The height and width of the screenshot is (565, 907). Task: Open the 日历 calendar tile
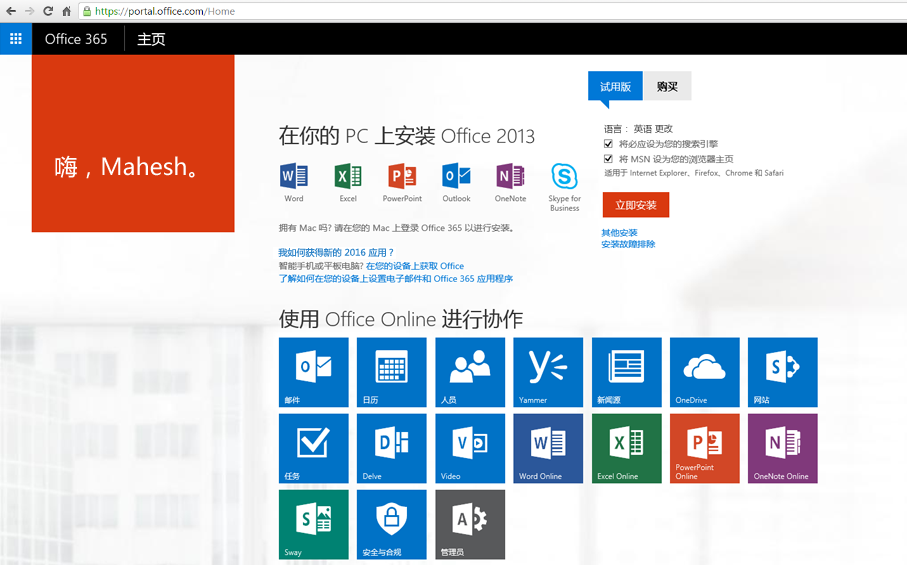[x=392, y=372]
